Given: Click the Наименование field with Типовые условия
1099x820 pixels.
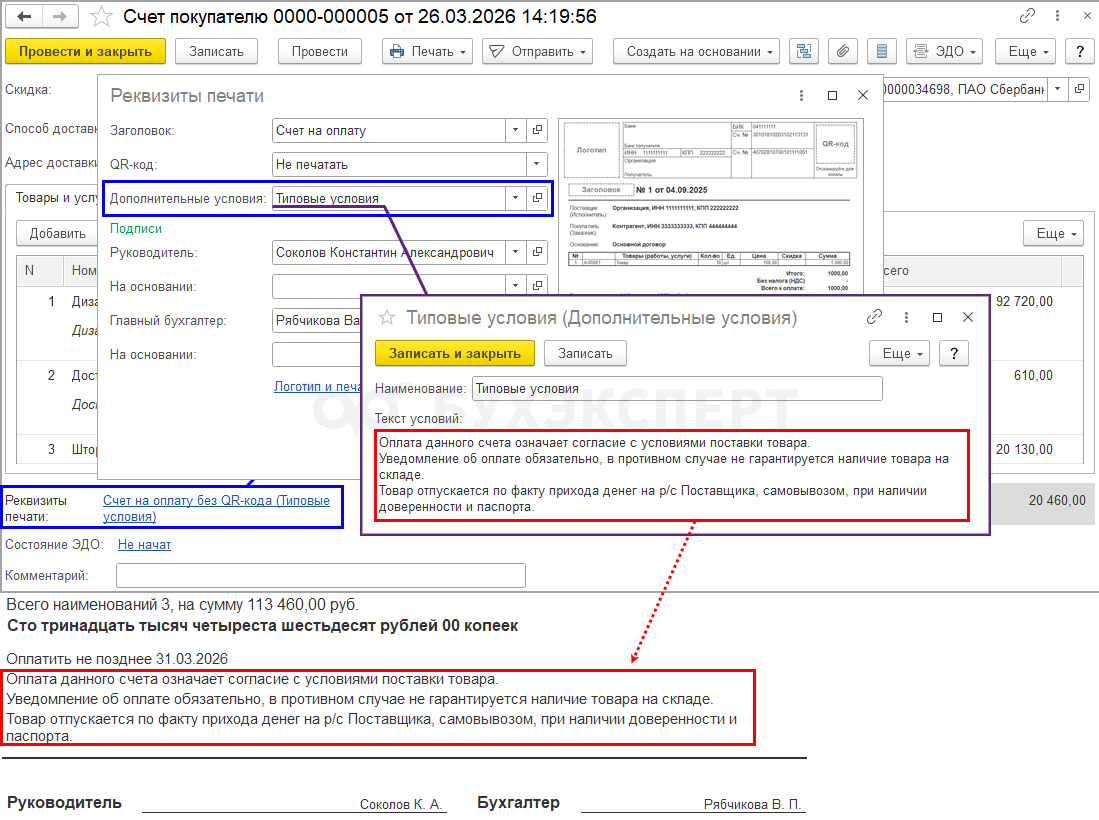Looking at the screenshot, I should click(677, 388).
